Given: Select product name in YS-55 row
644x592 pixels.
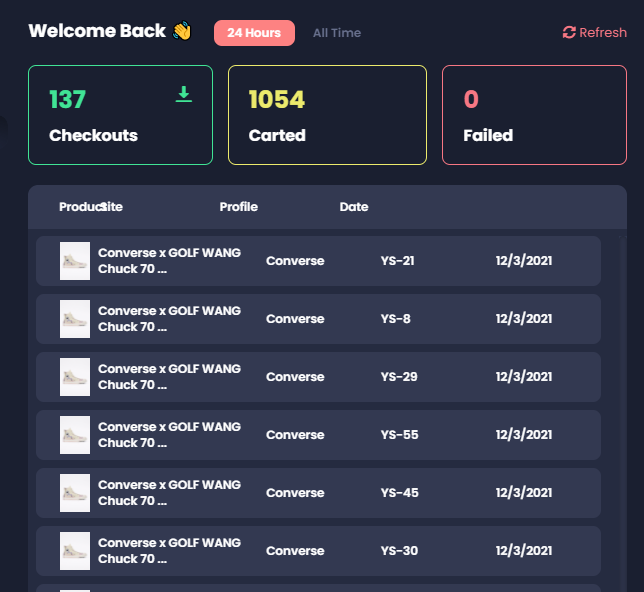Looking at the screenshot, I should point(169,435).
